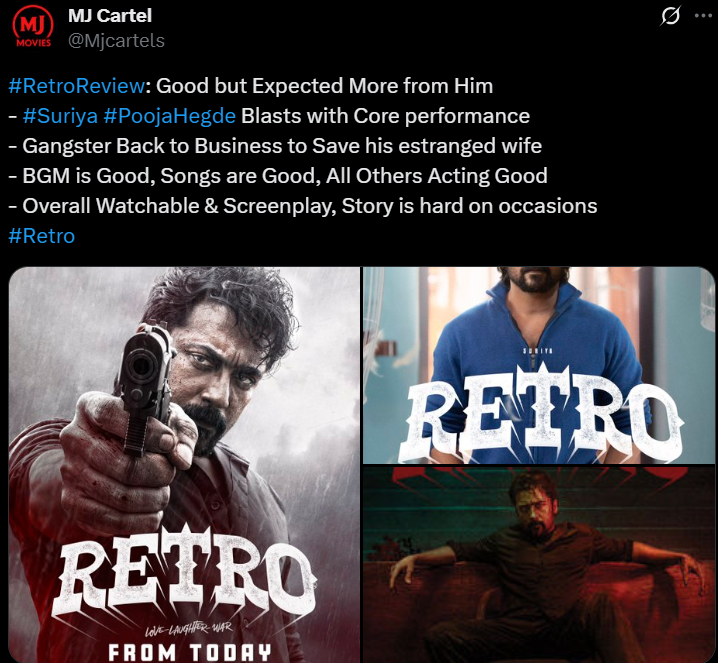Image resolution: width=718 pixels, height=663 pixels.
Task: Follow the #Suriya hashtag link
Action: 60,116
